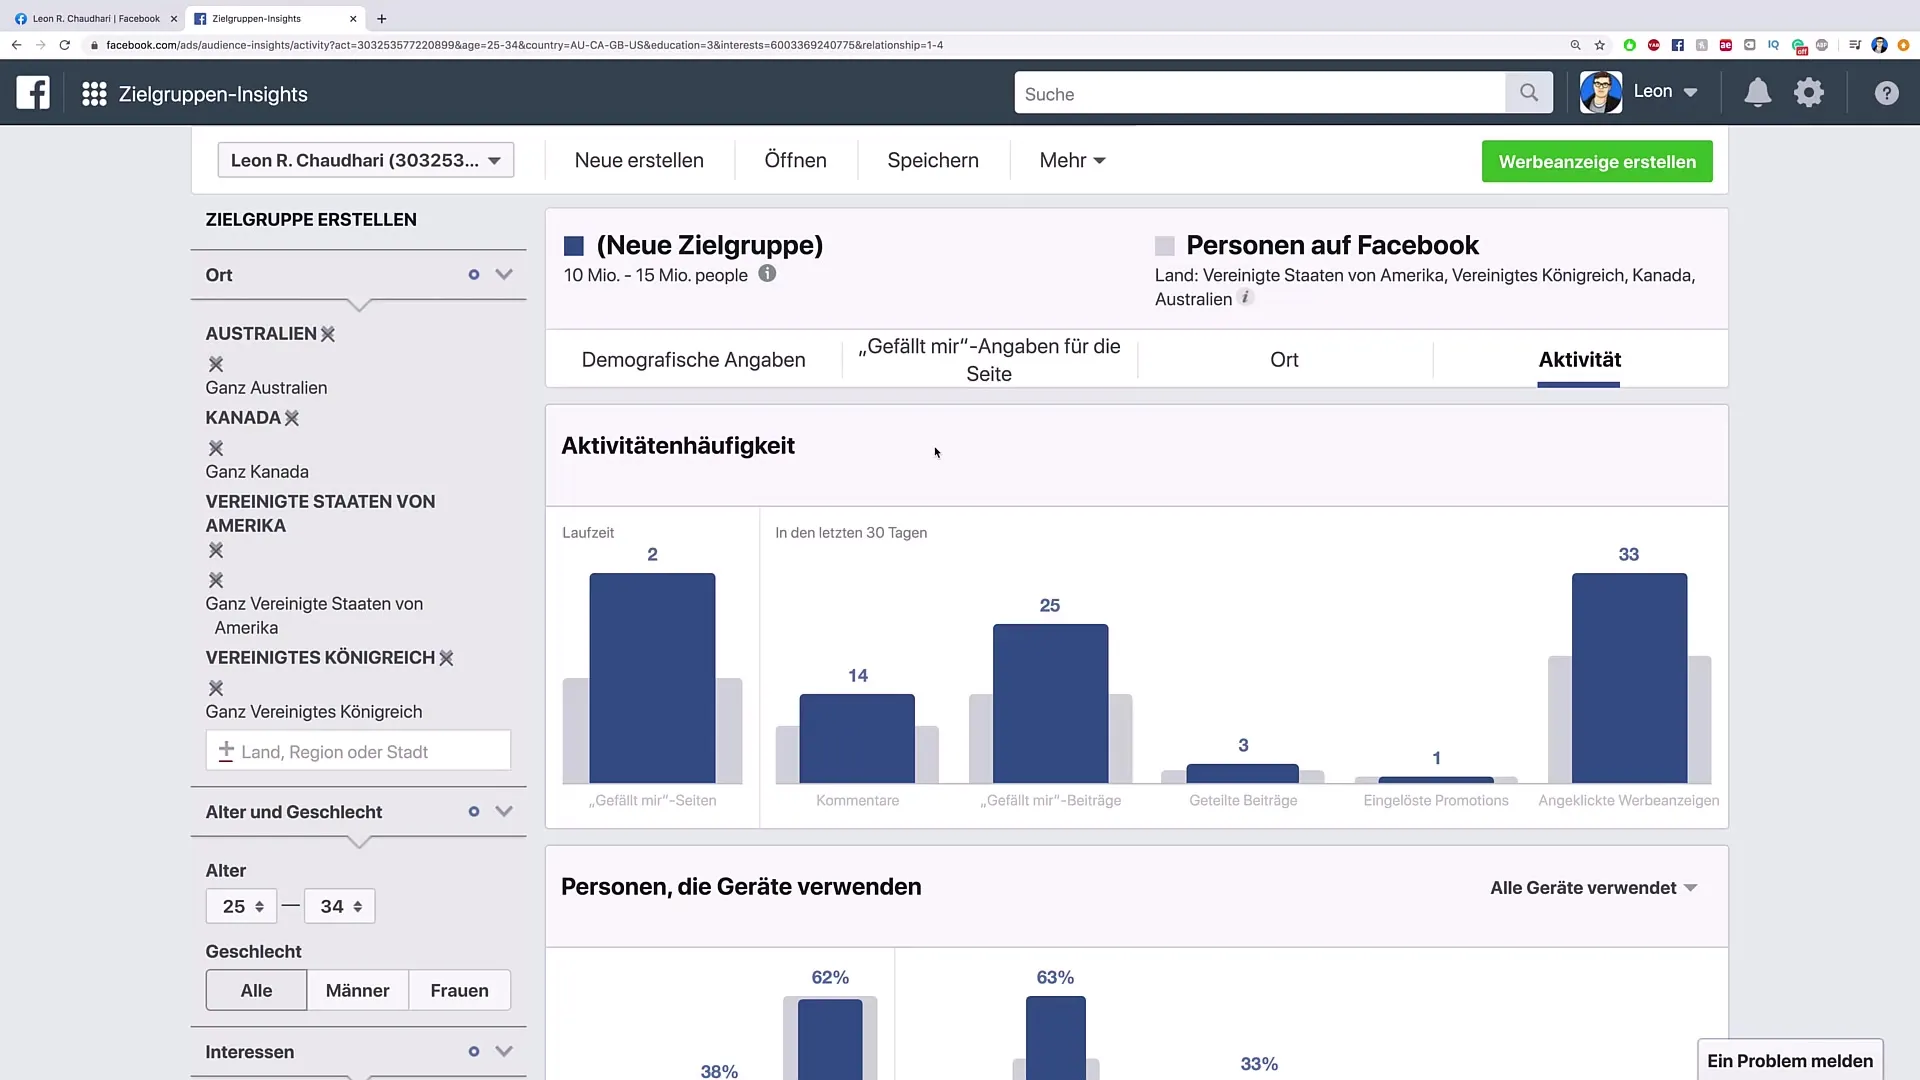Toggle Interessen section status circle

474,1052
